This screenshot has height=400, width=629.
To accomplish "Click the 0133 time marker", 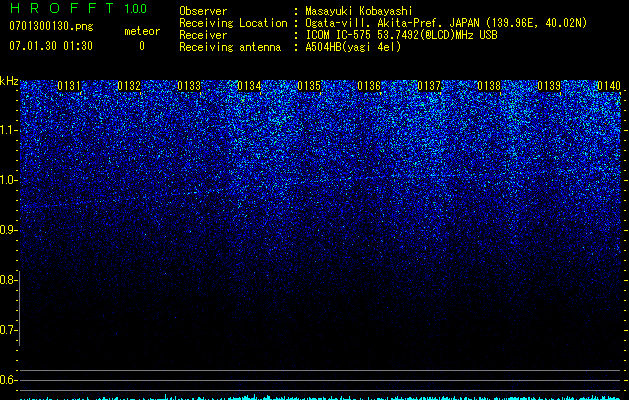I will tap(189, 86).
